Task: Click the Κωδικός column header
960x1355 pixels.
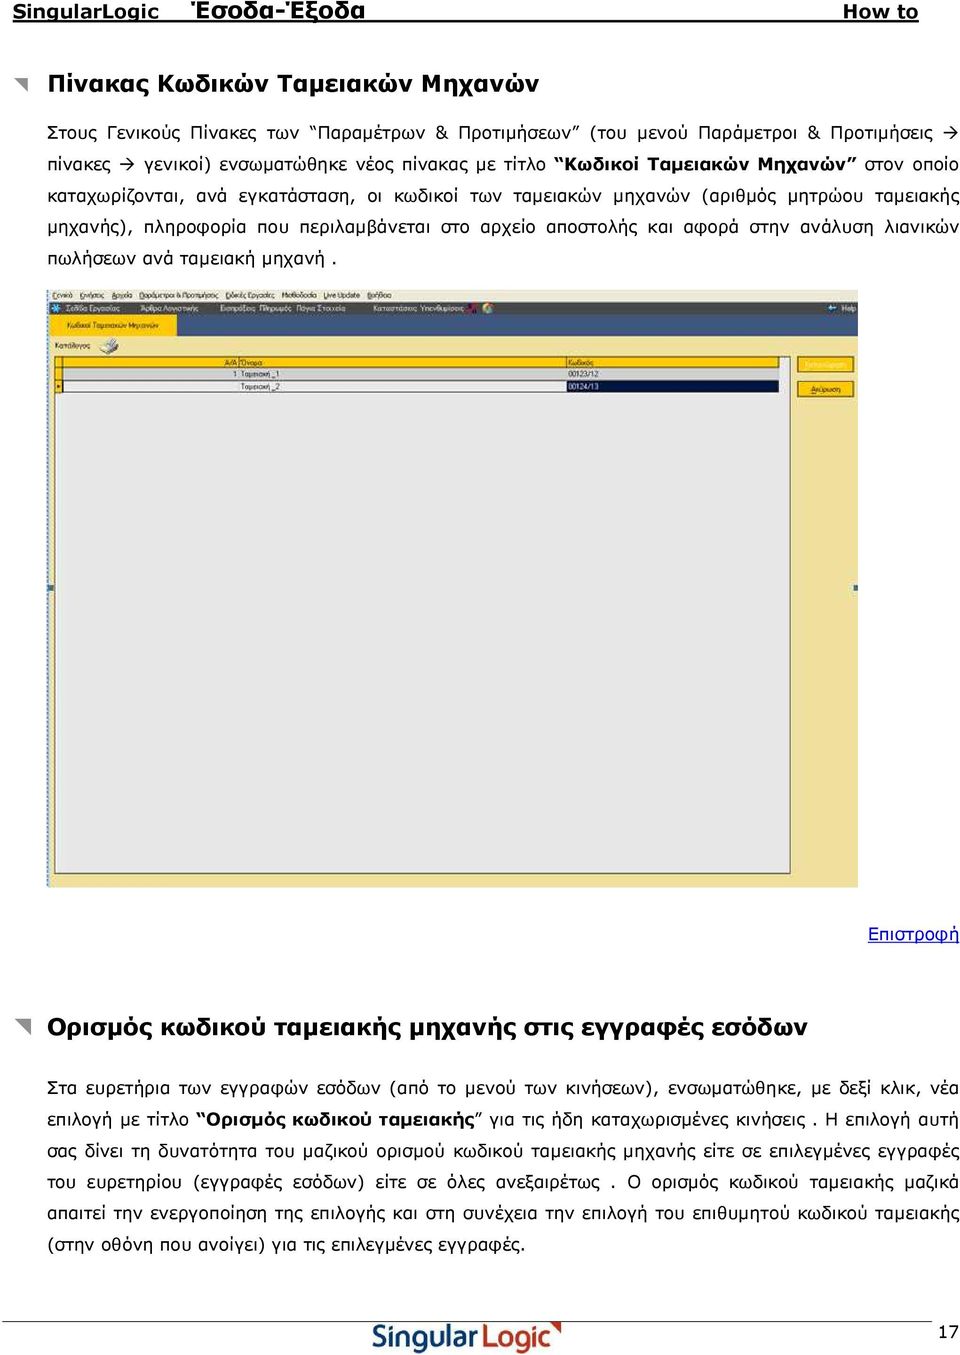Action: coord(672,363)
